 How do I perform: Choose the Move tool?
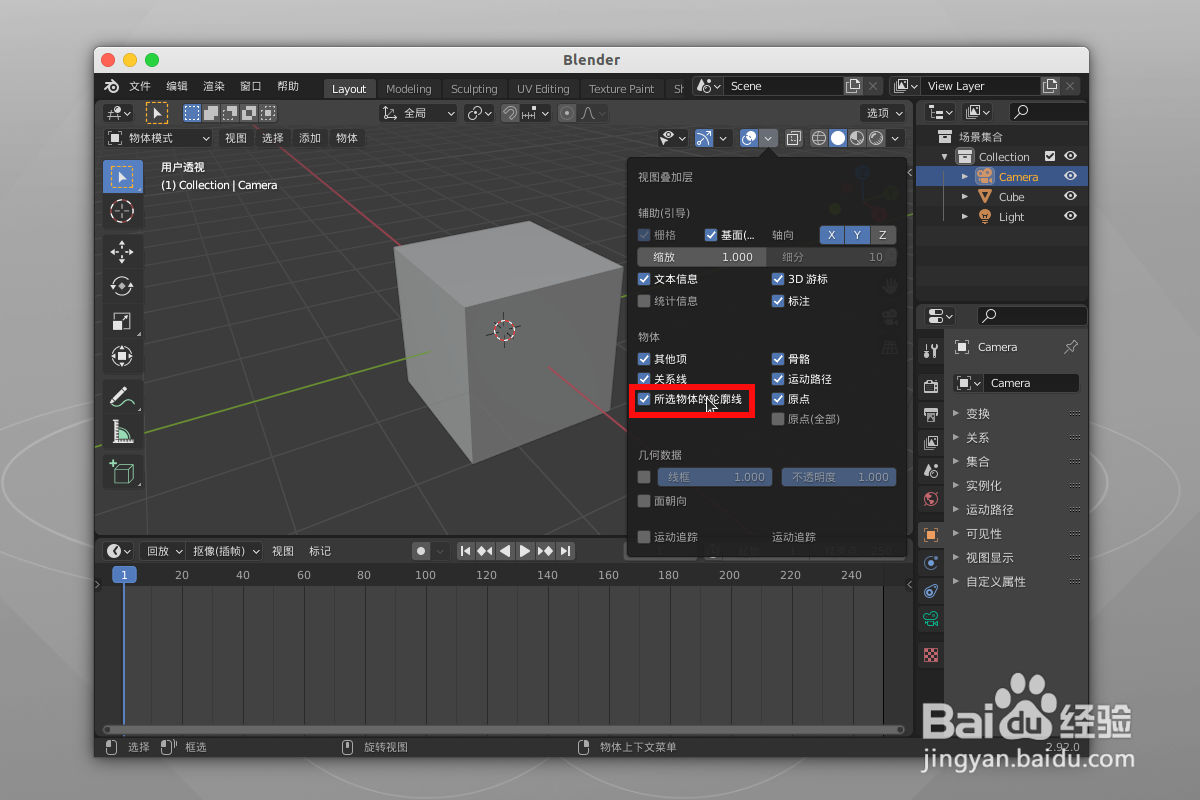[x=122, y=252]
